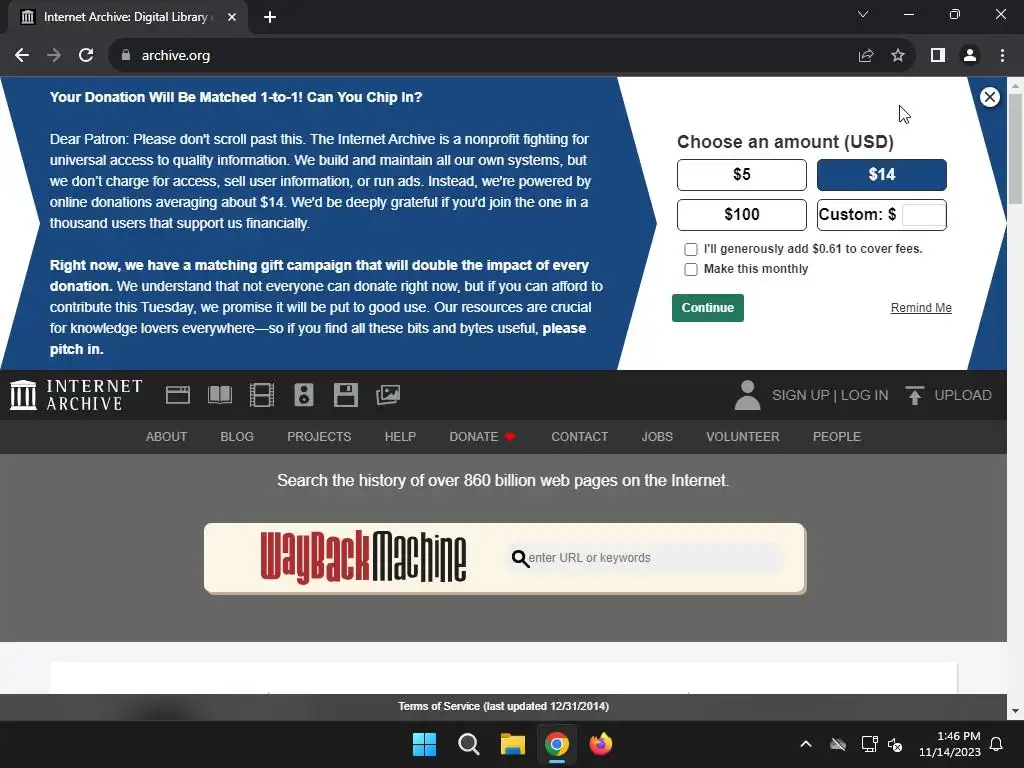Click the page vertical scrollbar thumb

(1015, 150)
